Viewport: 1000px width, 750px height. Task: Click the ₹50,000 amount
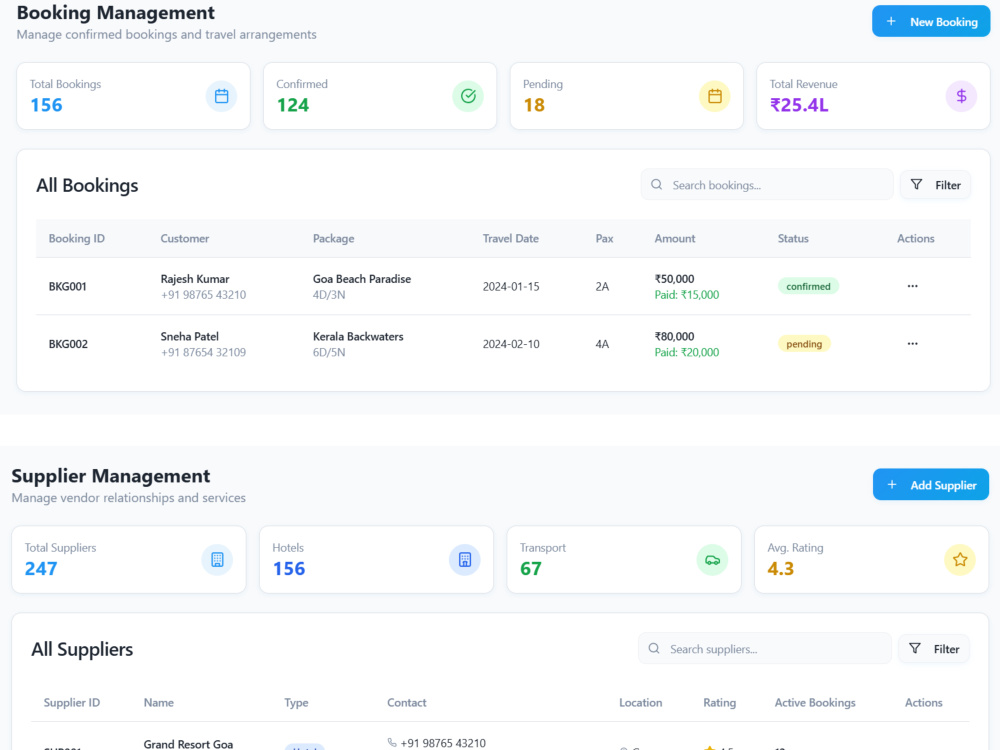coord(674,279)
